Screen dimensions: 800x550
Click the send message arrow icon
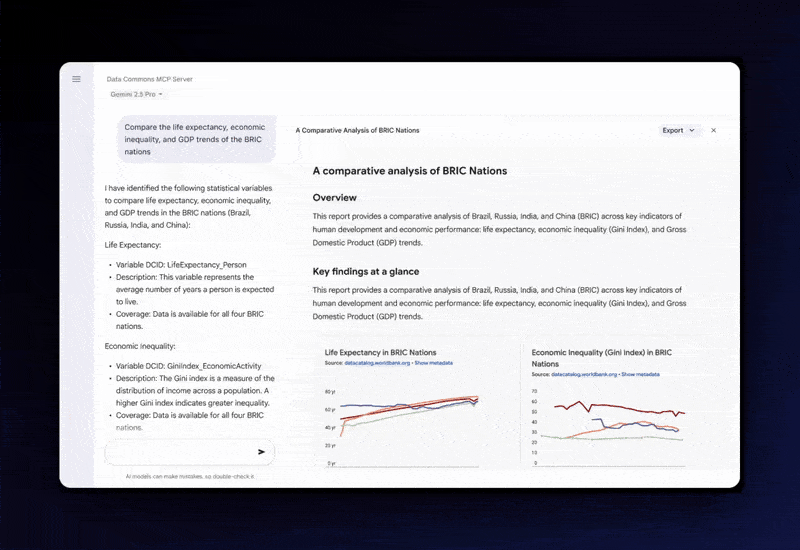261,452
